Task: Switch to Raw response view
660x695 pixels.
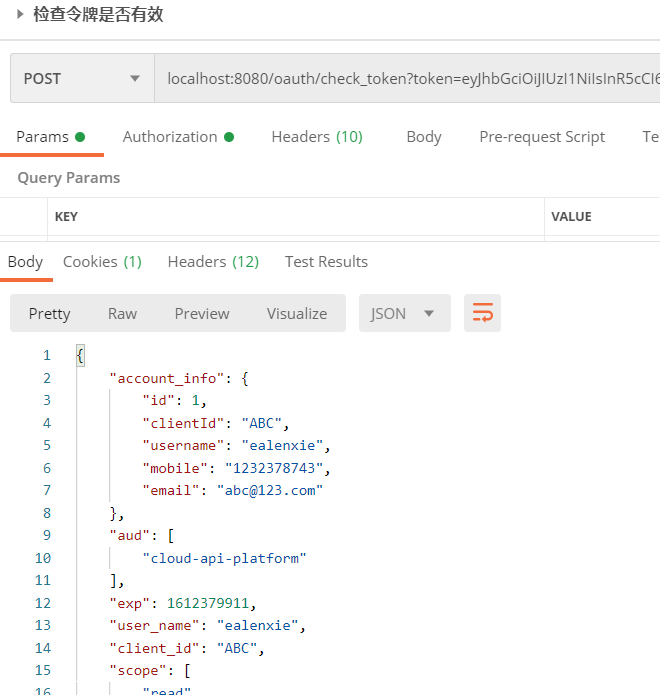Action: tap(122, 313)
